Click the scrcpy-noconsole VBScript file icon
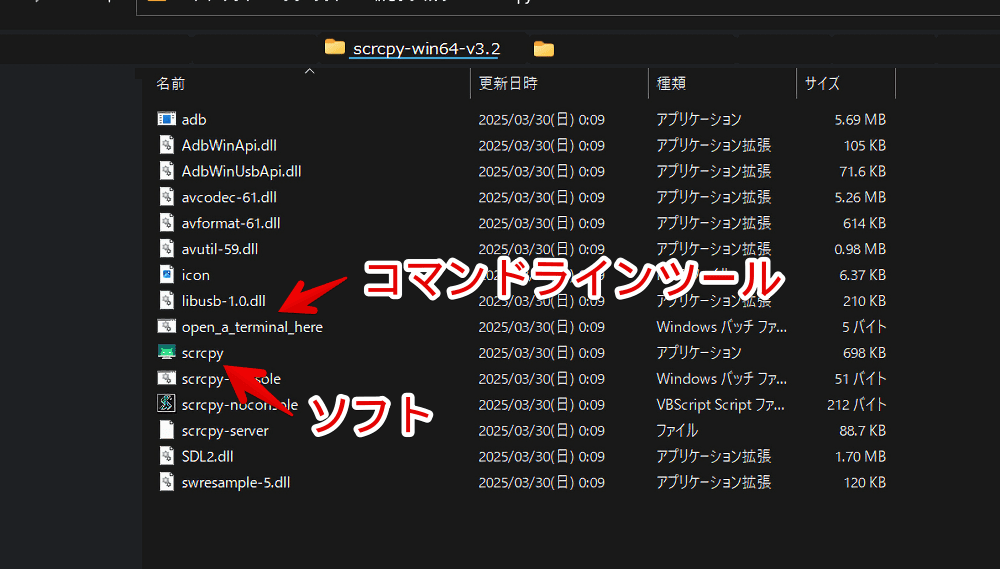The height and width of the screenshot is (569, 1000). 166,404
